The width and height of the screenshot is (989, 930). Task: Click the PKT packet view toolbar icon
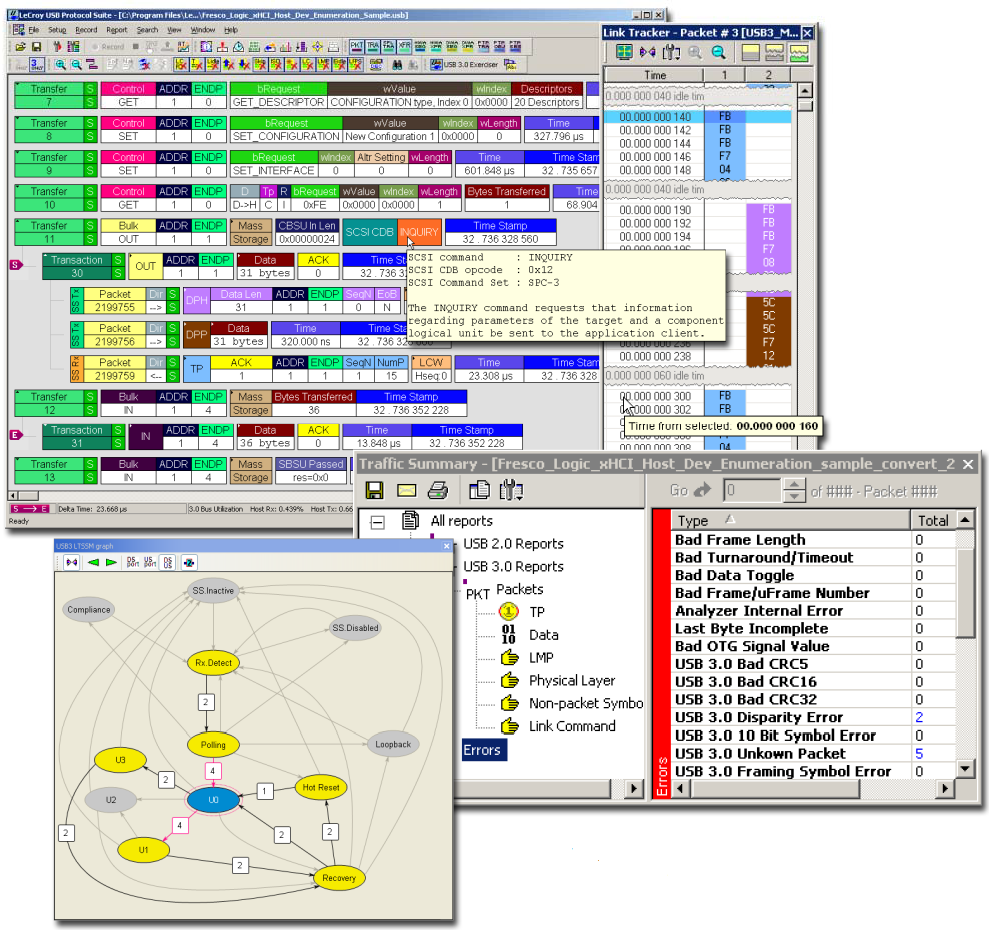coord(358,46)
